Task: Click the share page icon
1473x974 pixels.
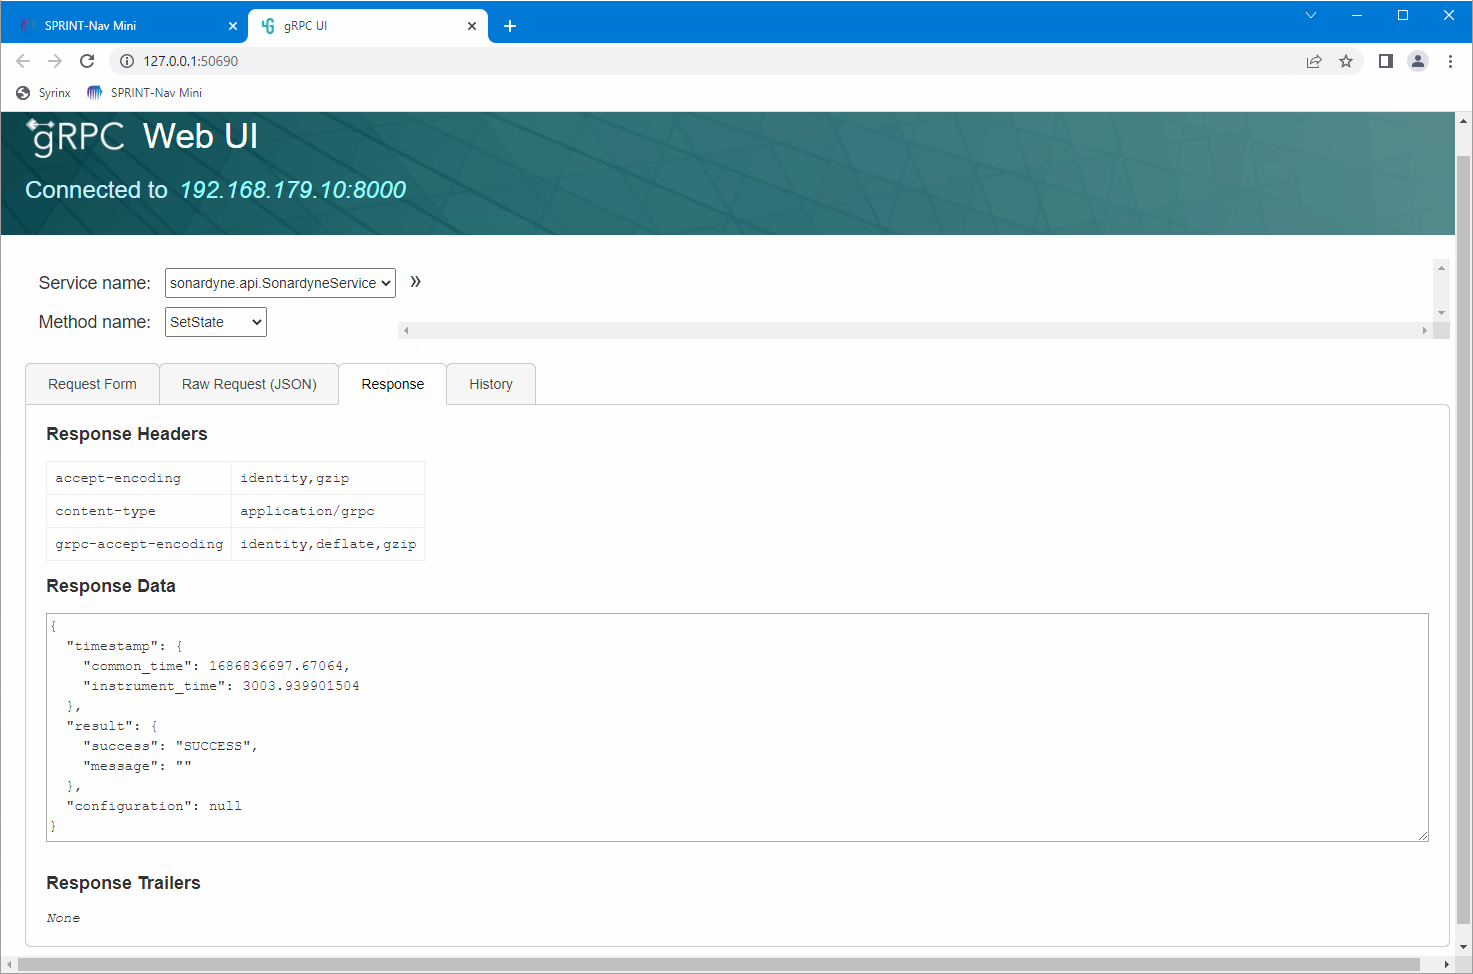Action: click(1314, 61)
